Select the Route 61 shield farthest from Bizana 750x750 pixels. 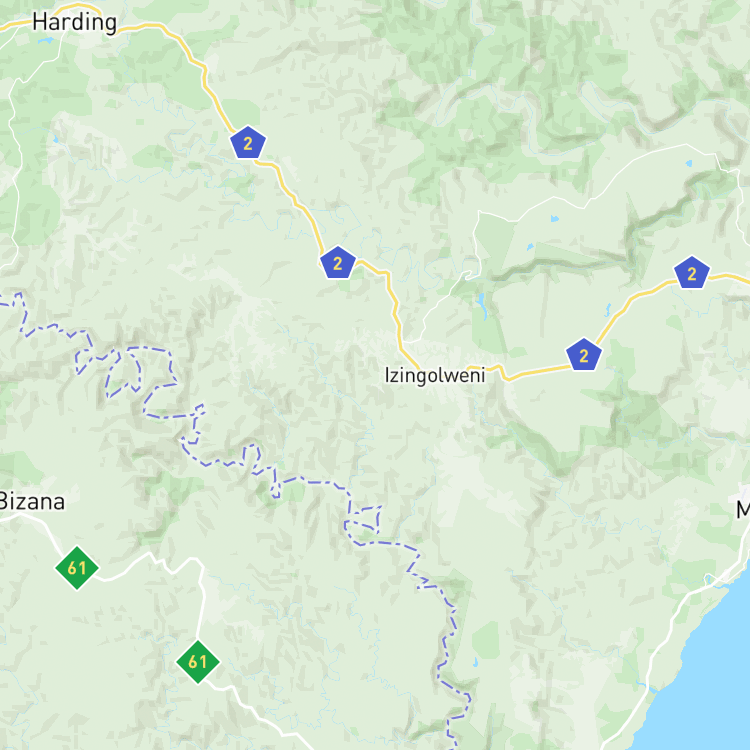[198, 662]
